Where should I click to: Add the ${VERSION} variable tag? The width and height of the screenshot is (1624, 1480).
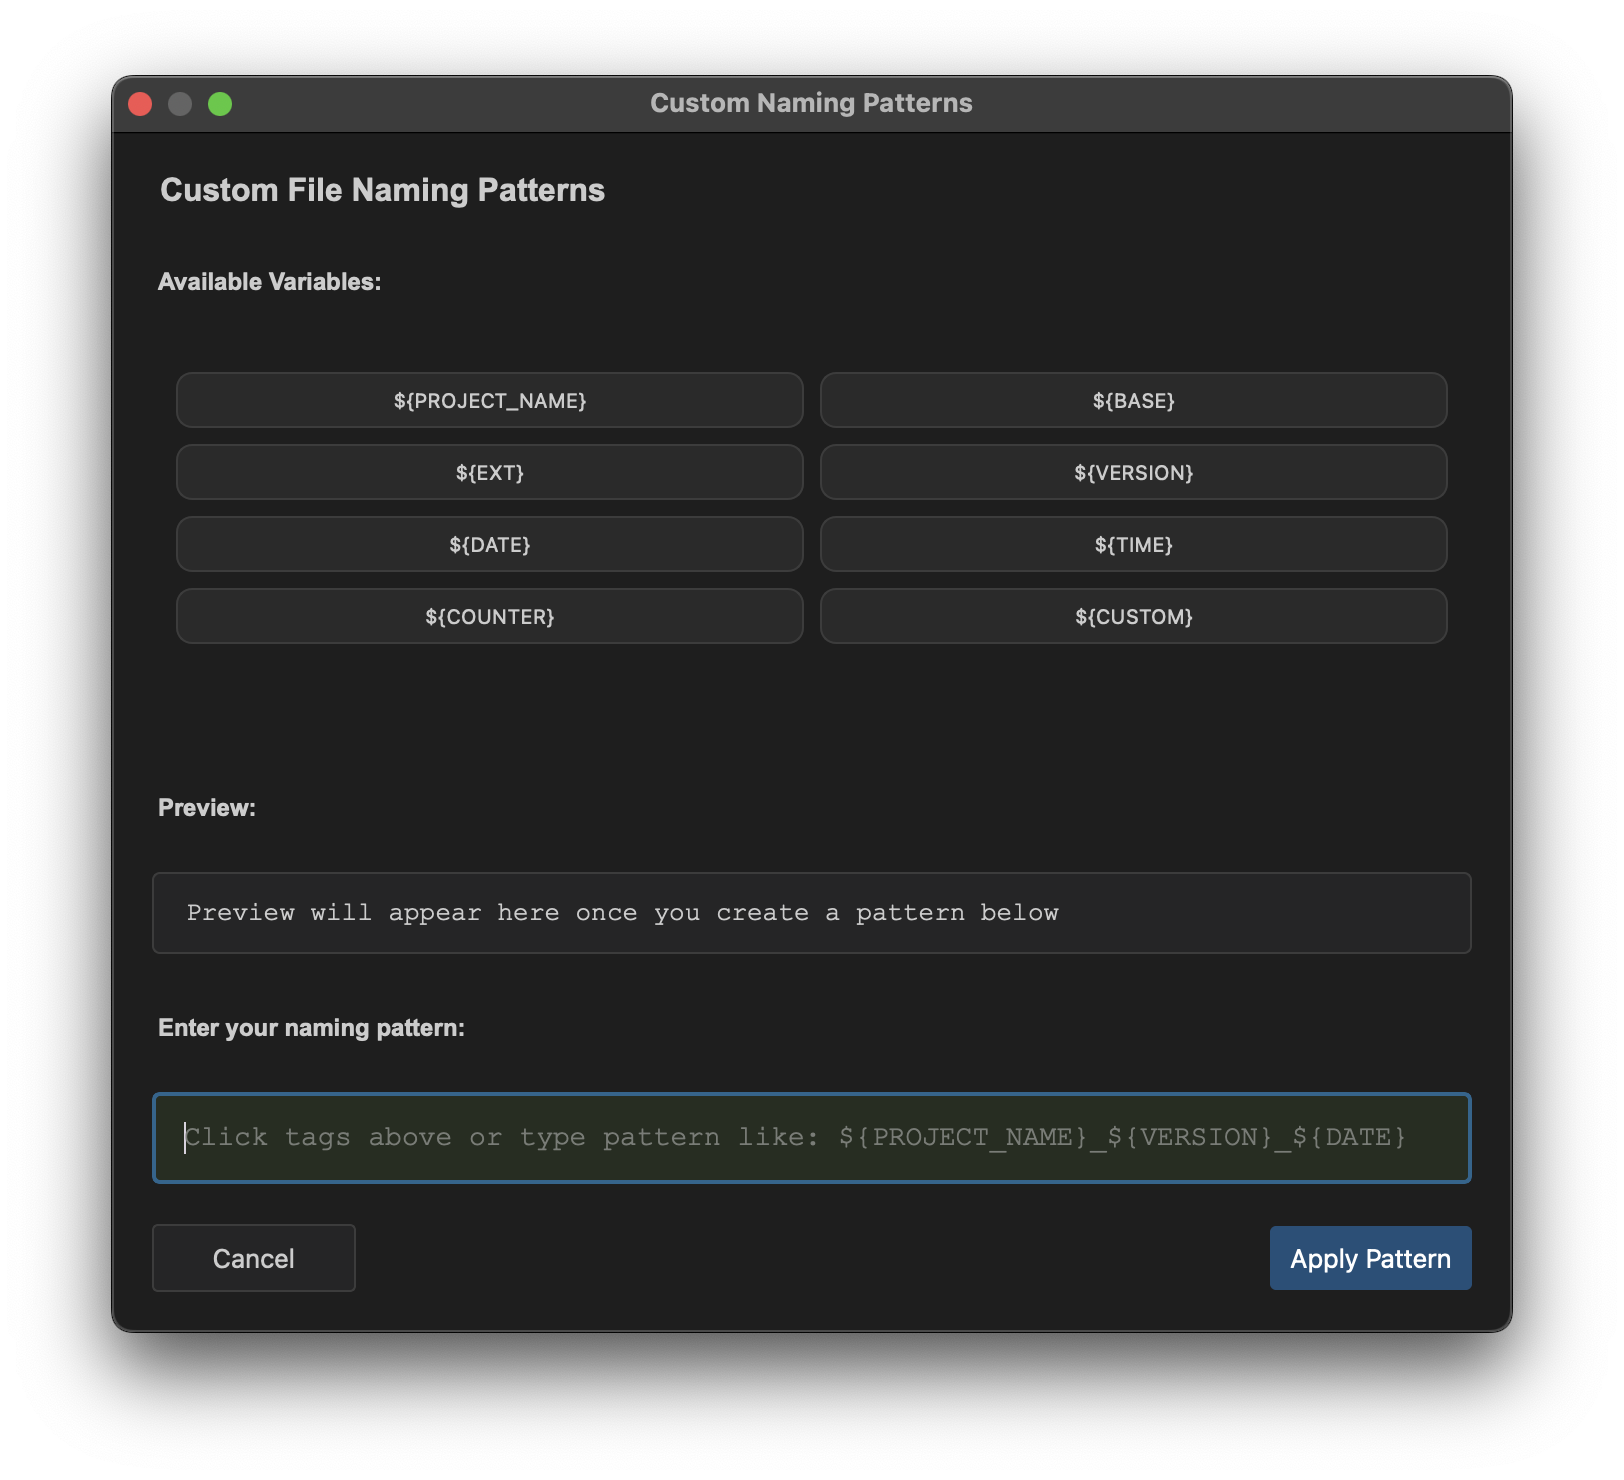pos(1133,472)
